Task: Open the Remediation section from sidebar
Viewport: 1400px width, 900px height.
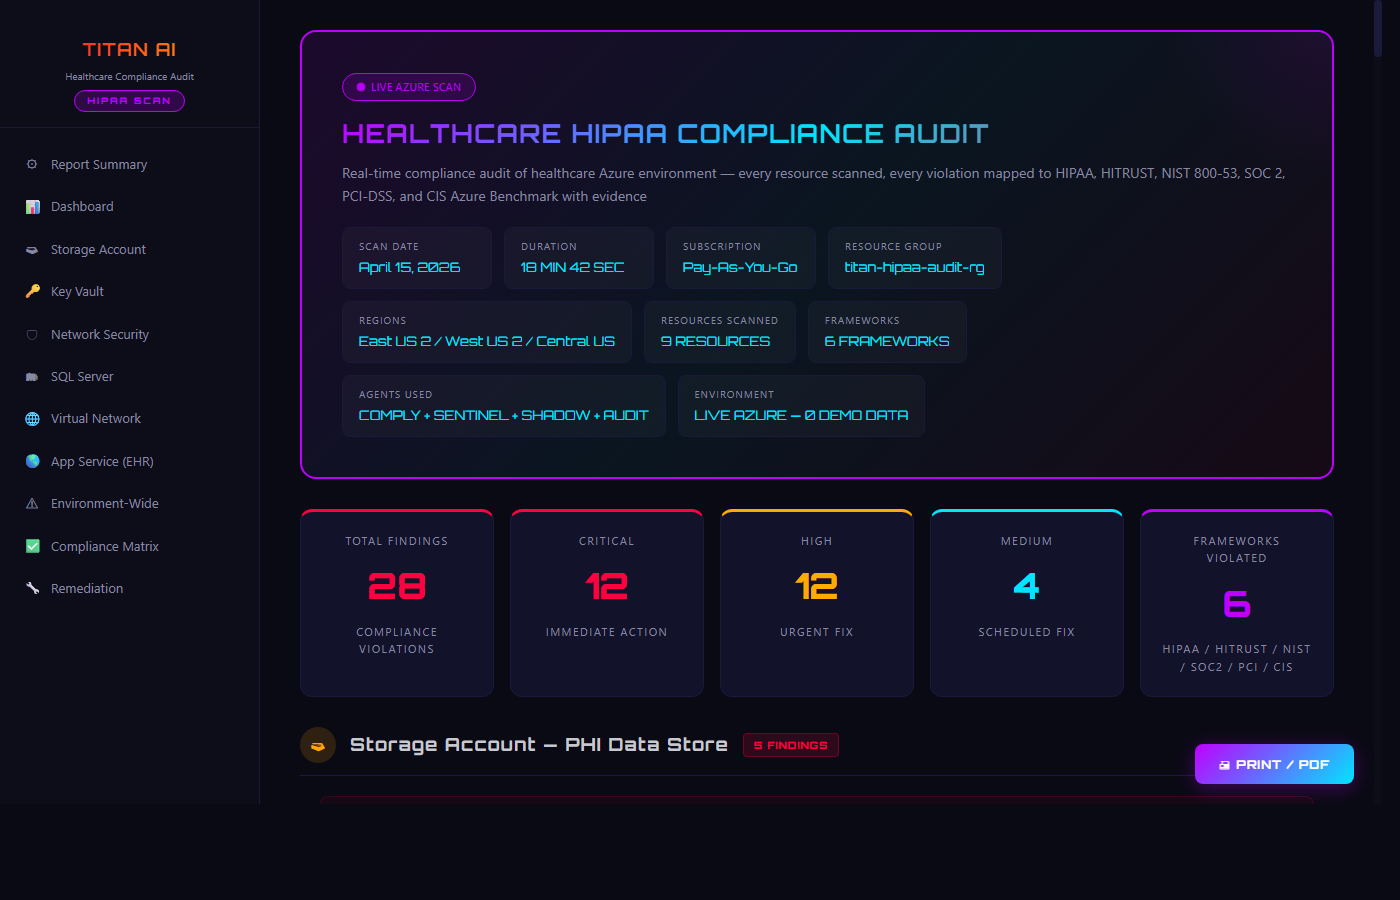Action: [86, 588]
